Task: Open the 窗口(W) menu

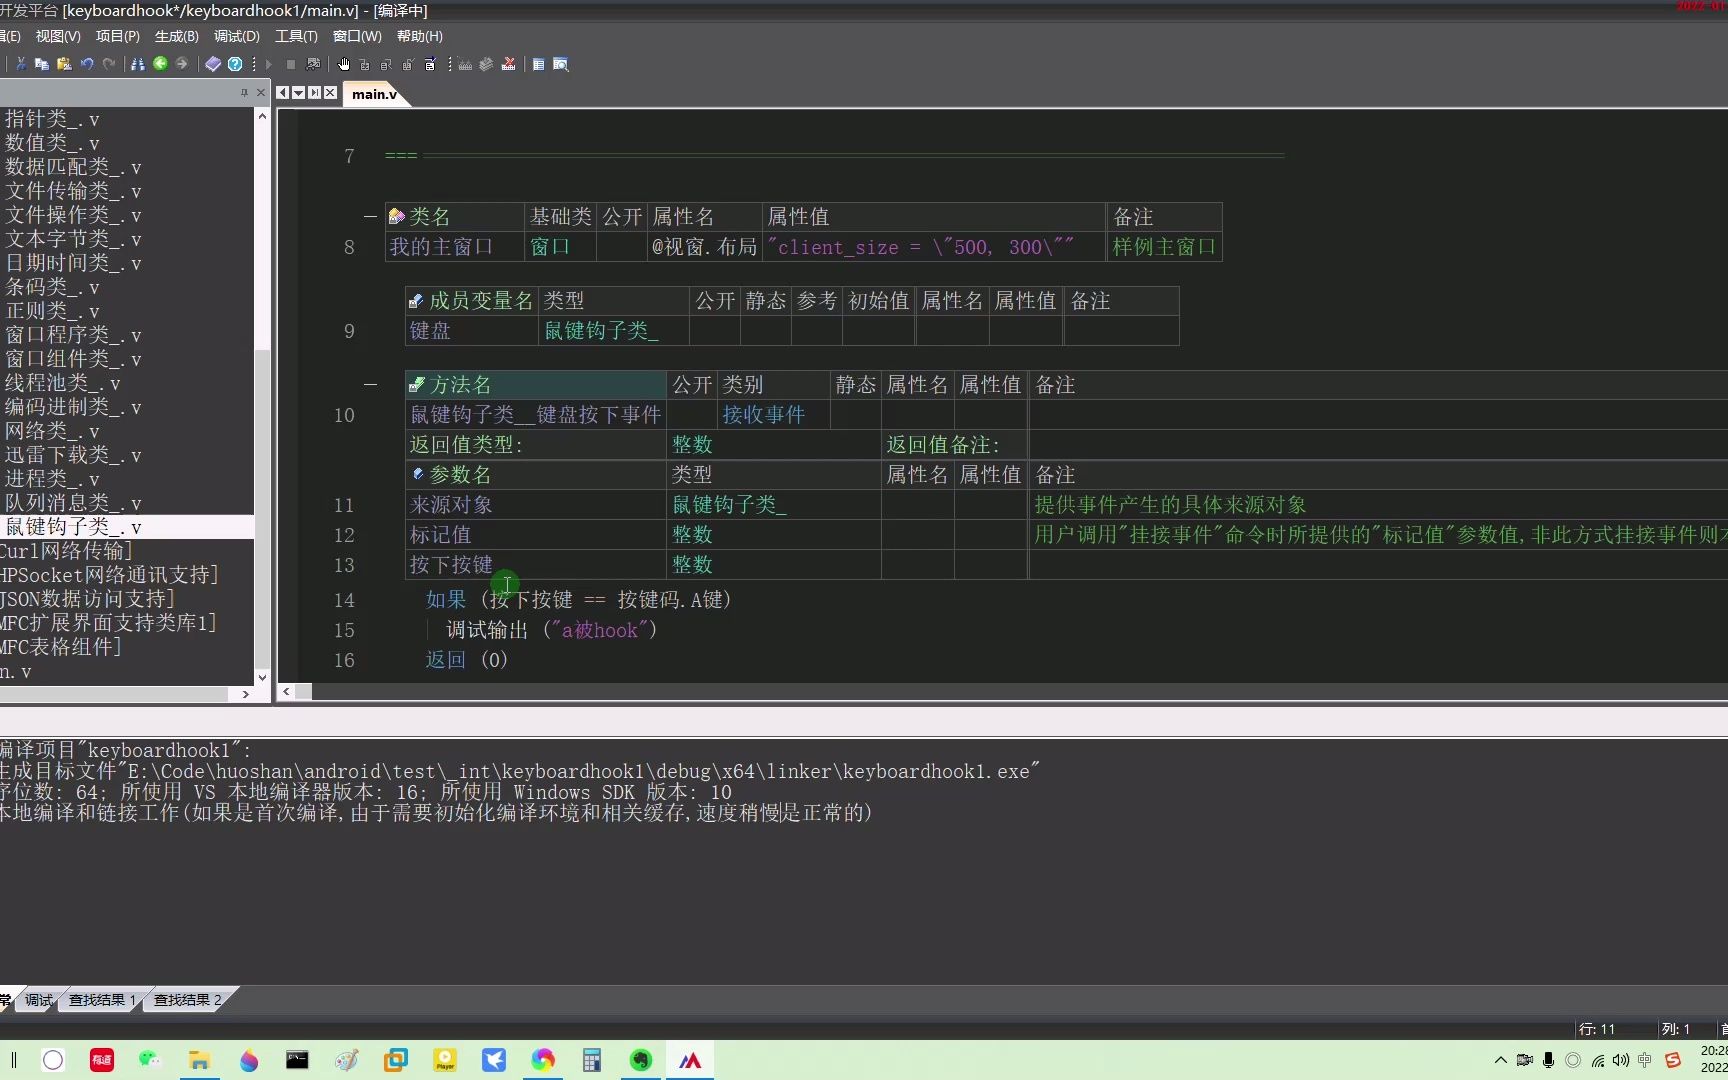Action: pos(357,36)
